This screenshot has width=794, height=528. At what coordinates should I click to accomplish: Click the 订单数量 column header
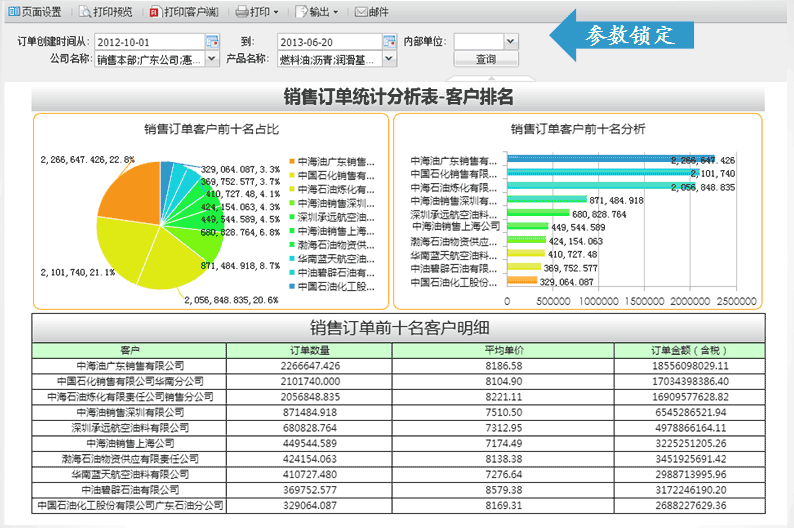click(x=309, y=350)
